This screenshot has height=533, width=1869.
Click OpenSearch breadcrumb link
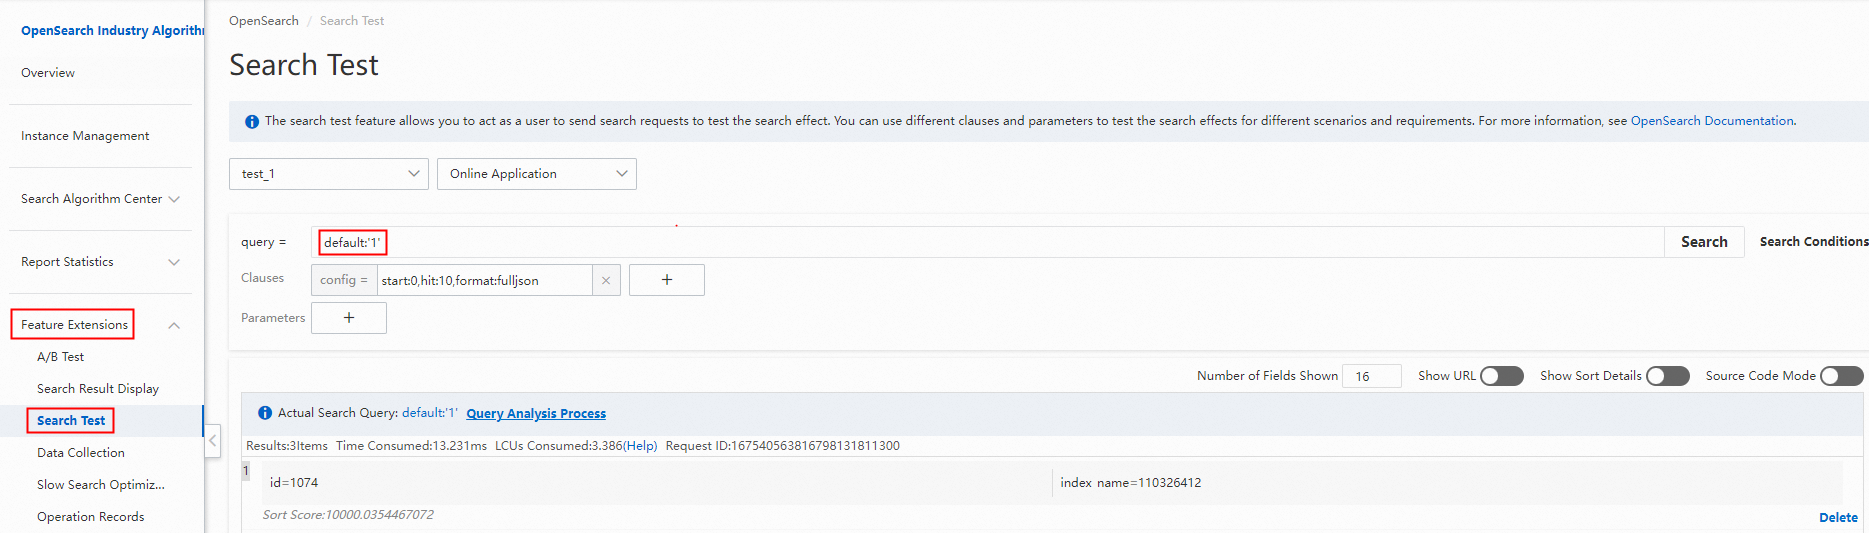264,21
